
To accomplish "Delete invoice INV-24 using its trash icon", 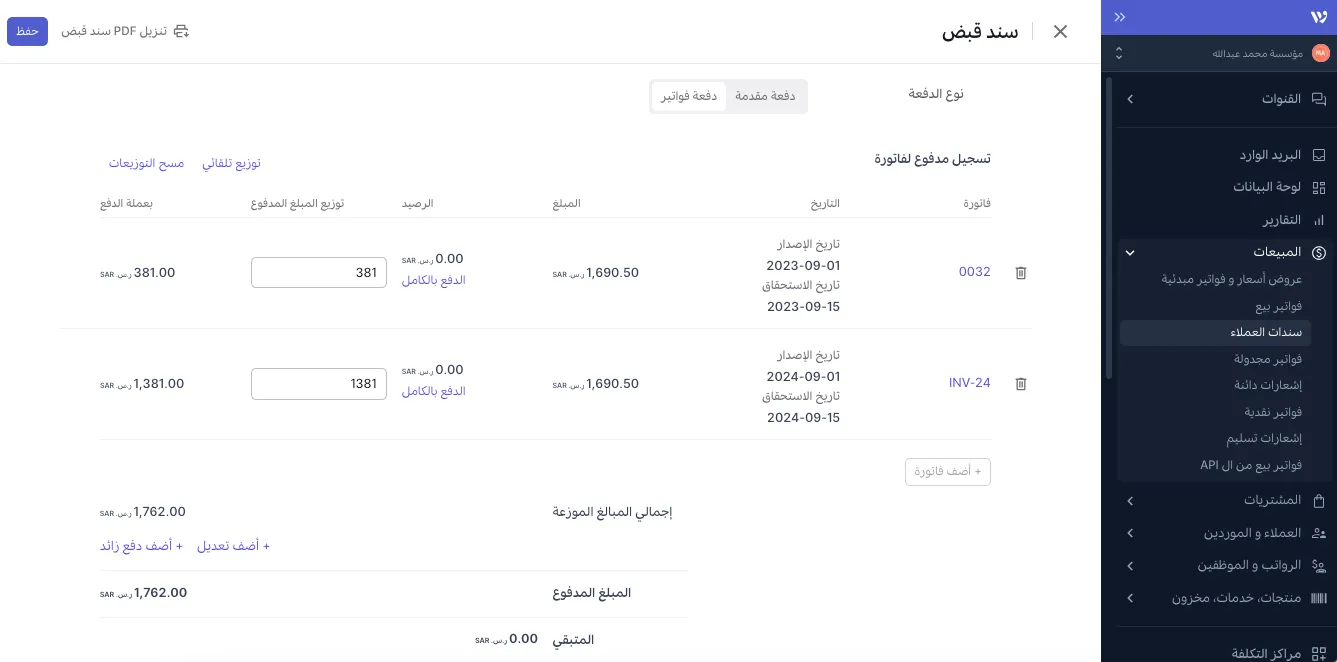I will [1020, 383].
